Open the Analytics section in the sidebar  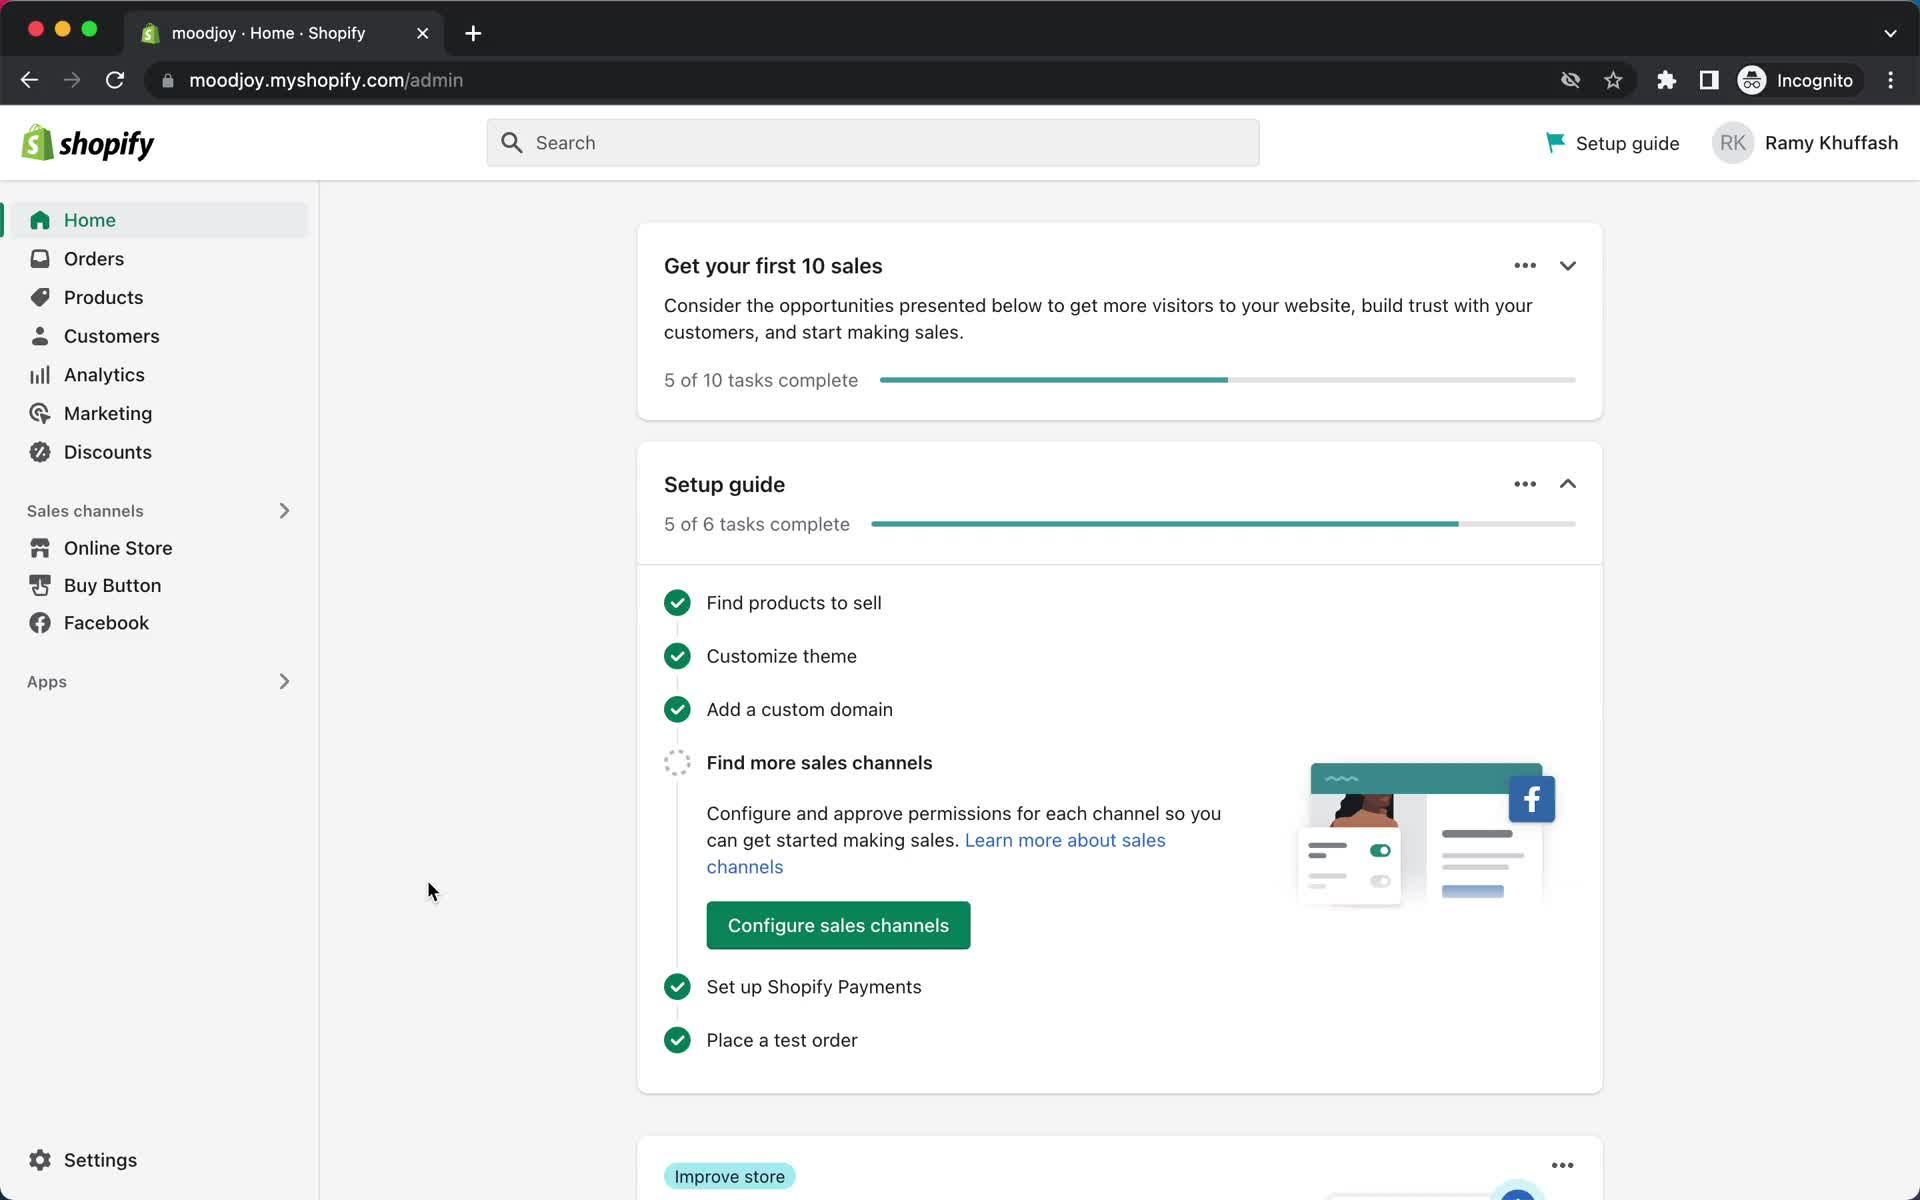click(104, 375)
